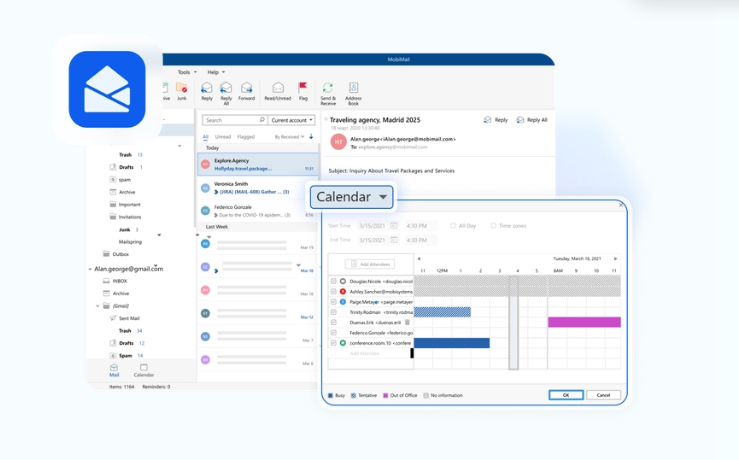Click the Reply All icon in the reading pane header
Image resolution: width=739 pixels, height=460 pixels.
click(520, 120)
